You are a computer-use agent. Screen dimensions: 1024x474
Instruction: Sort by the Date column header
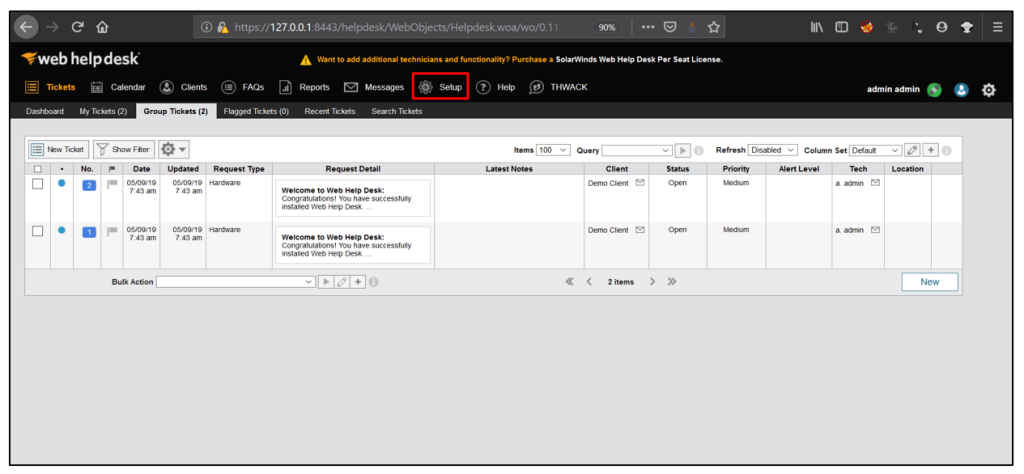point(141,169)
